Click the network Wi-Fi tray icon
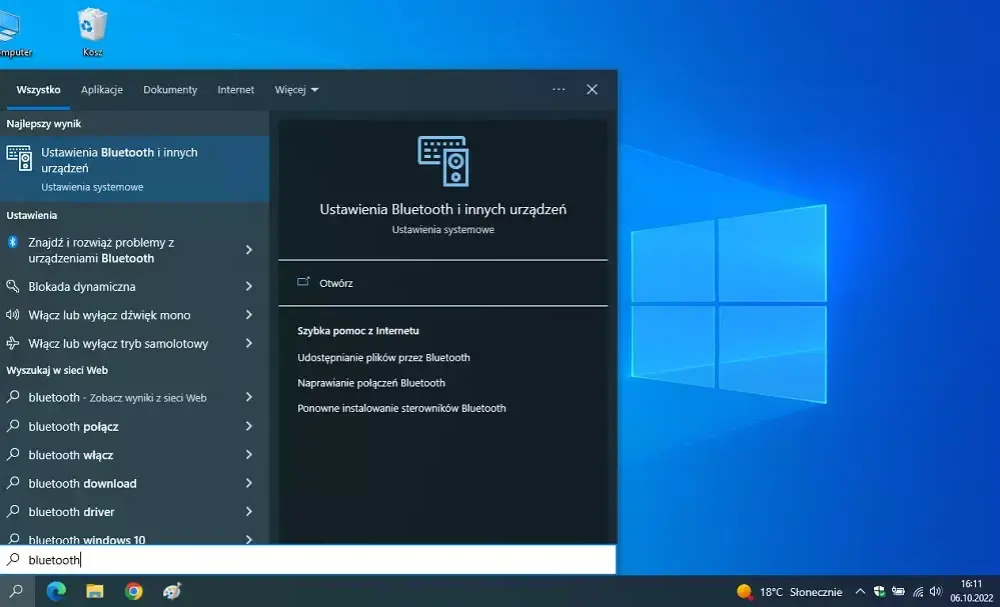Screen dimensions: 1000x607 pos(918,592)
